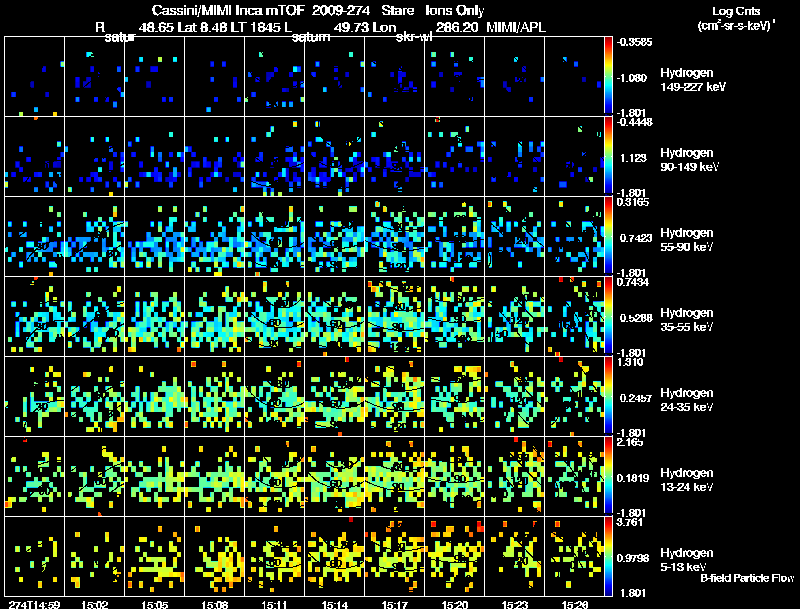Click the 15:20 time marker
800x609 pixels.
pyautogui.click(x=455, y=604)
